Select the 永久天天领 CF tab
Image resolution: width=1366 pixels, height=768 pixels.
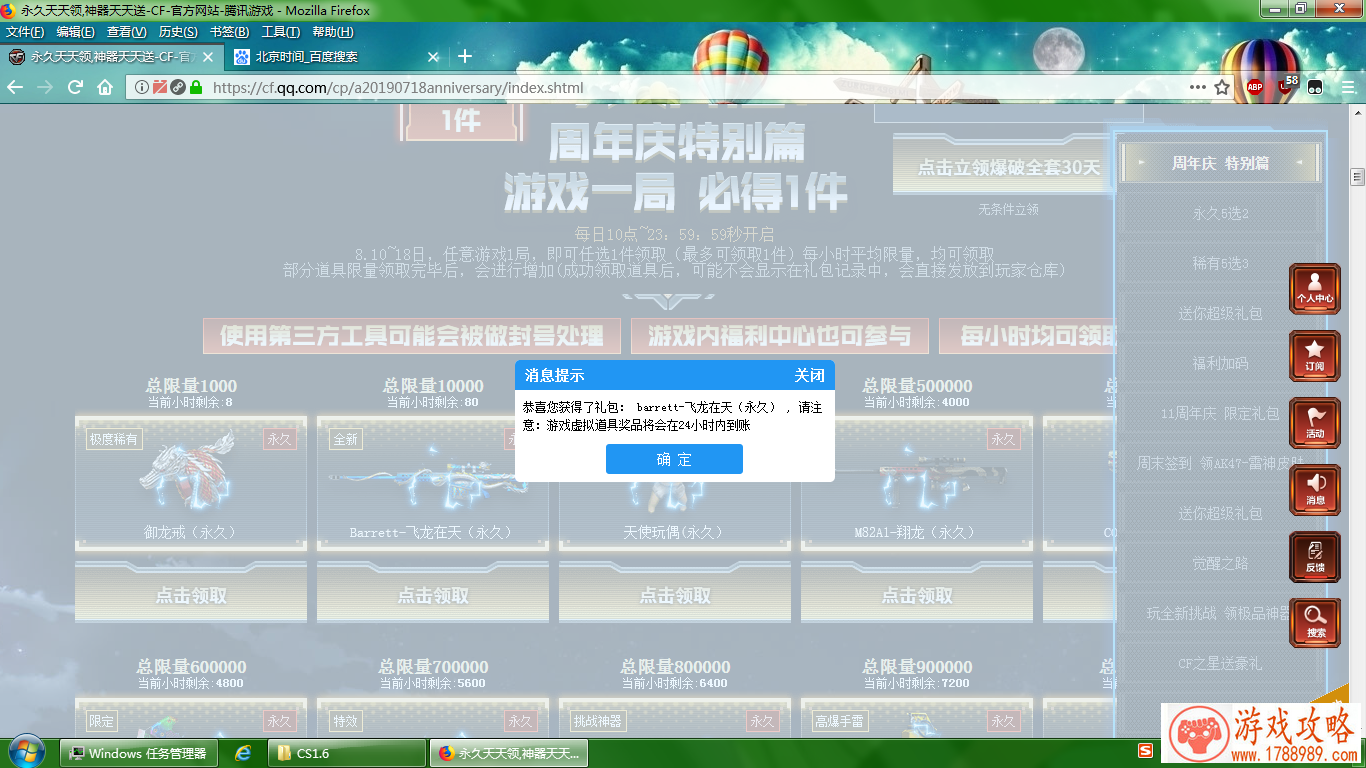pos(112,57)
